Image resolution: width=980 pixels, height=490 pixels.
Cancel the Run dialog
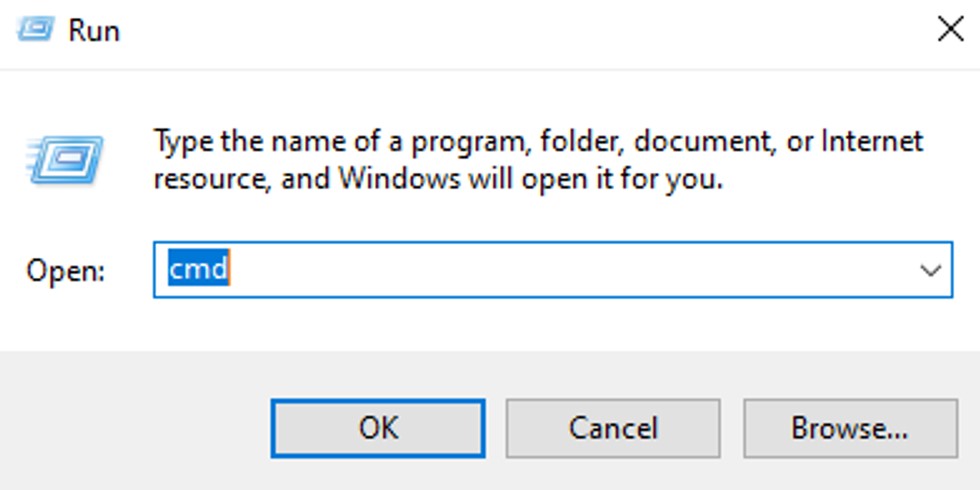[613, 428]
